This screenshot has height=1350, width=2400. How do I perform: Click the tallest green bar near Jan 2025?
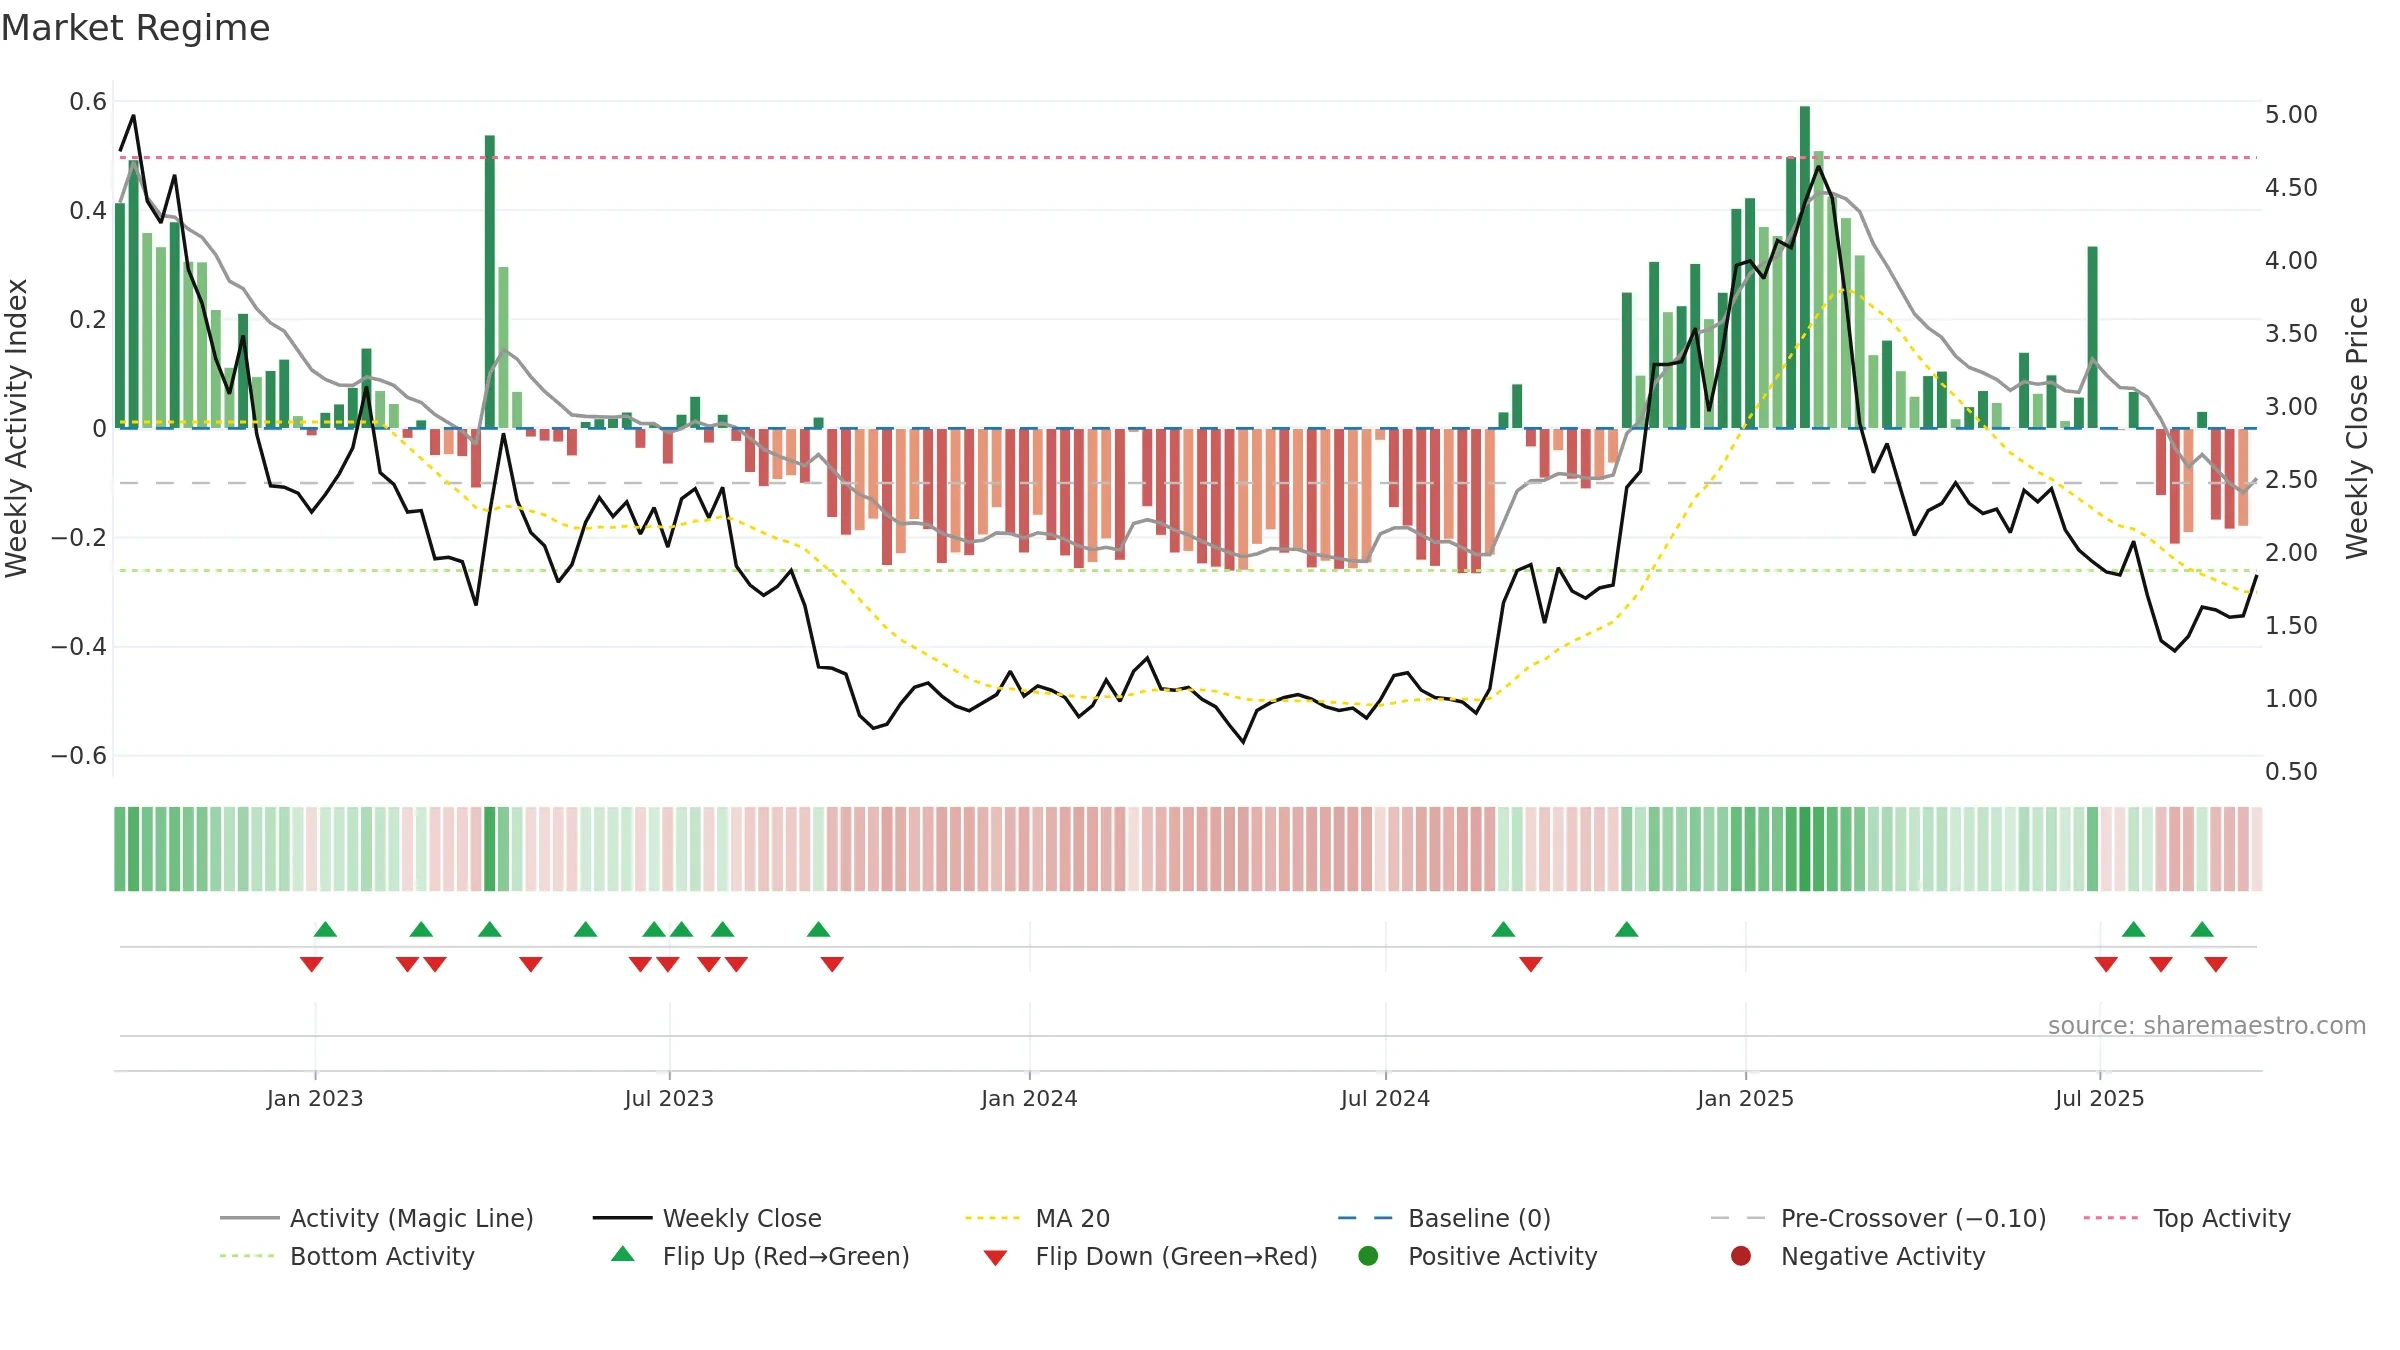coord(1805,267)
